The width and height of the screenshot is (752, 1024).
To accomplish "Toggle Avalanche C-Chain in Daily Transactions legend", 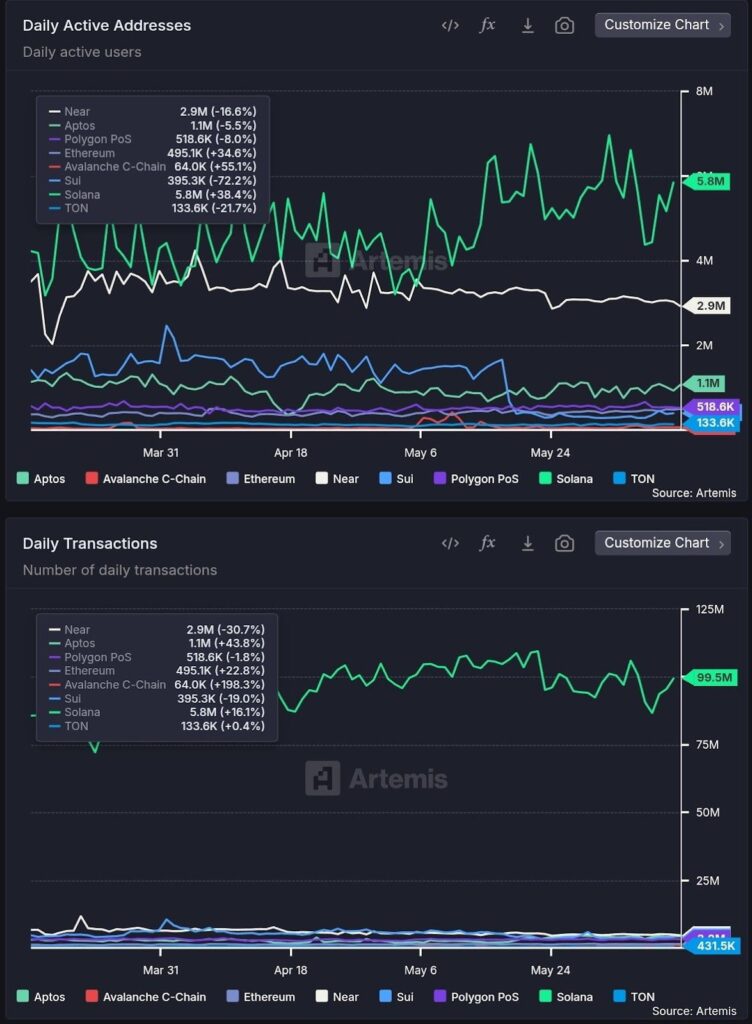I will pos(146,997).
